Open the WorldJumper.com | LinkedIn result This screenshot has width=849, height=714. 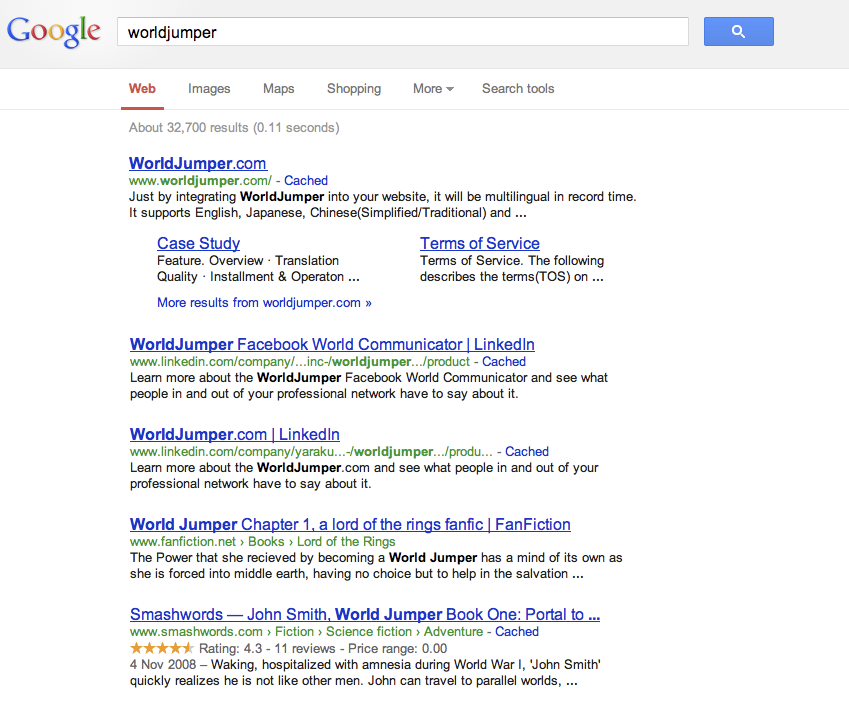234,434
